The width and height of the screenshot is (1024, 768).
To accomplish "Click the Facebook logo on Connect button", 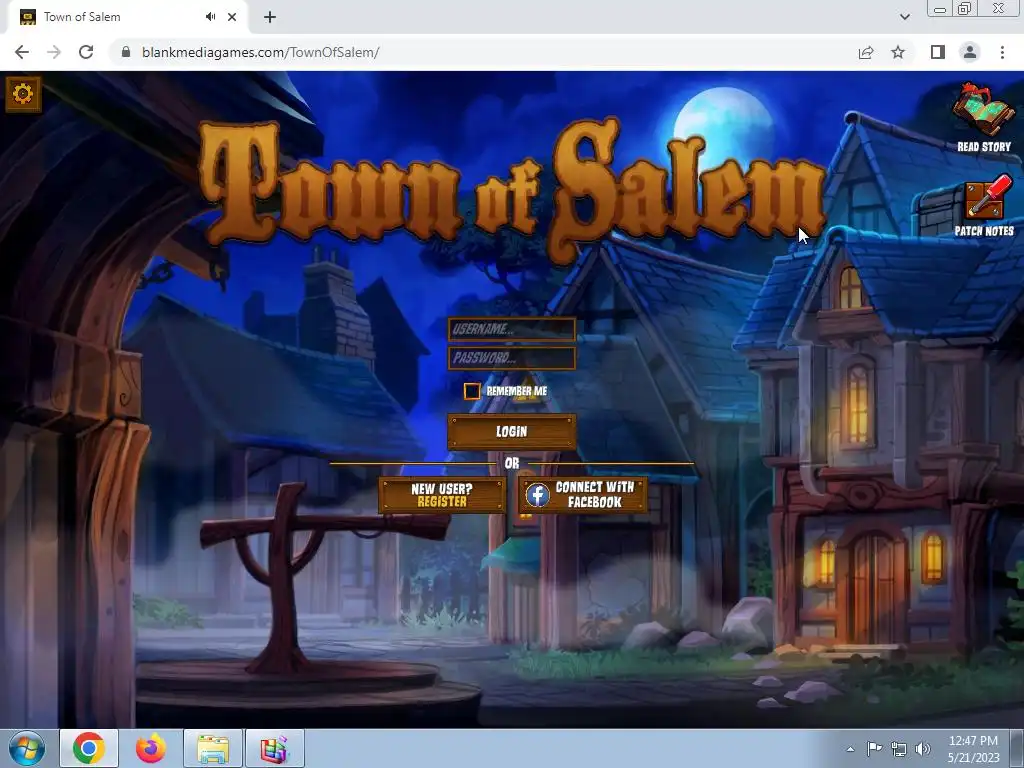I will pos(537,495).
